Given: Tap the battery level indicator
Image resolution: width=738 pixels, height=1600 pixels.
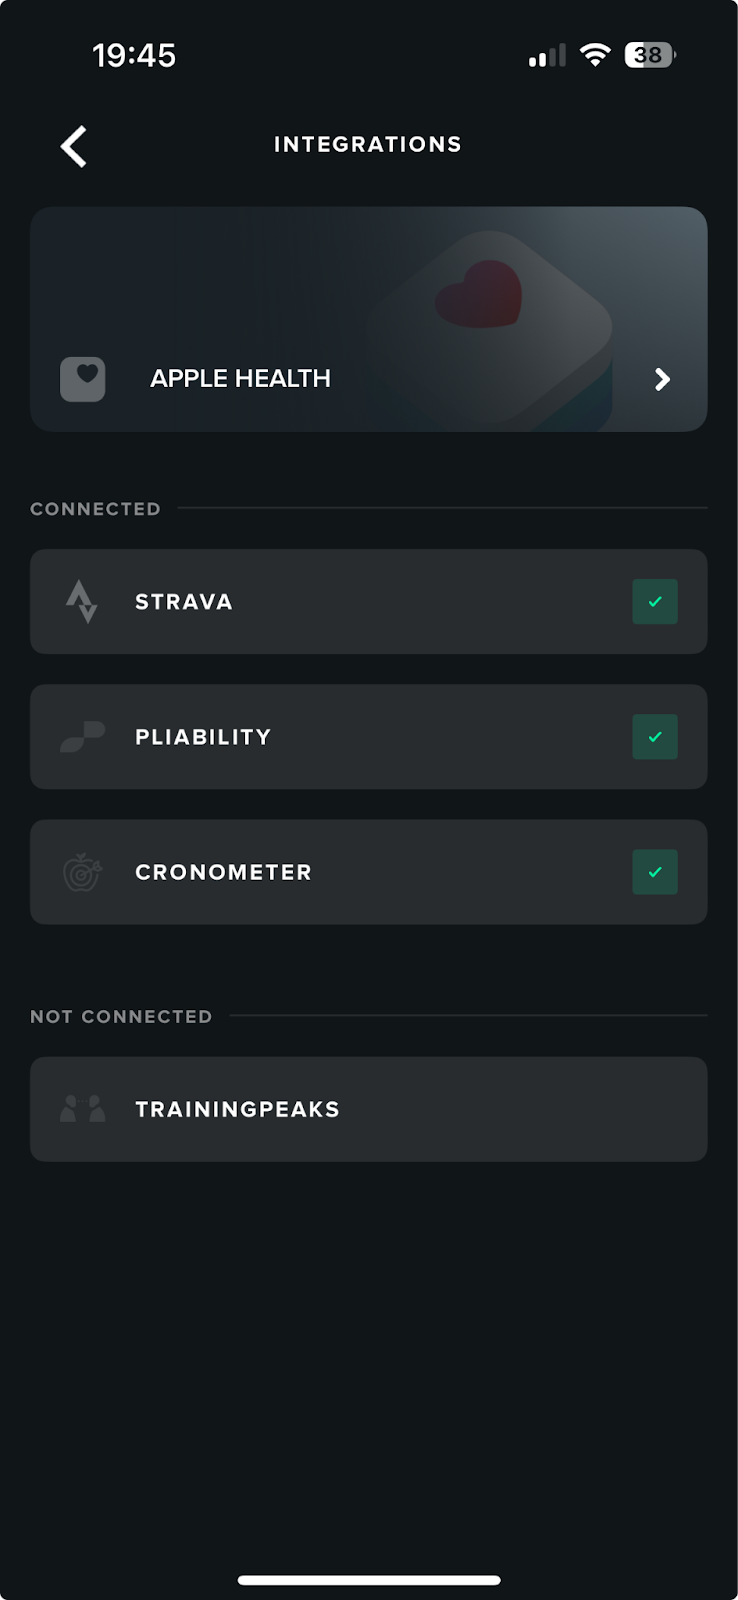Looking at the screenshot, I should point(649,55).
